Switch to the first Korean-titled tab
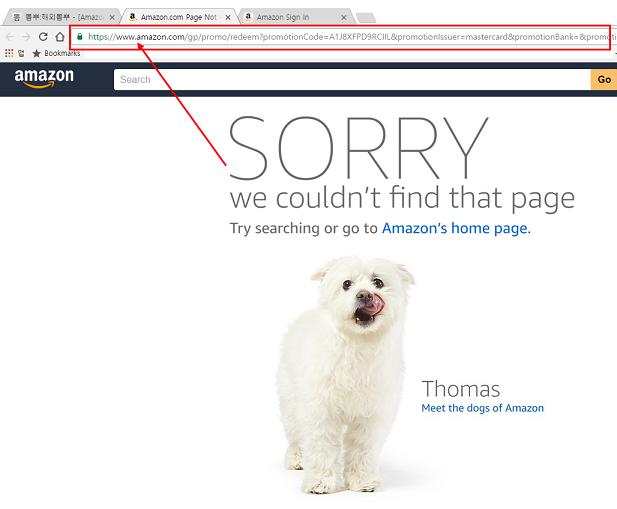The height and width of the screenshot is (509, 617). [59, 17]
